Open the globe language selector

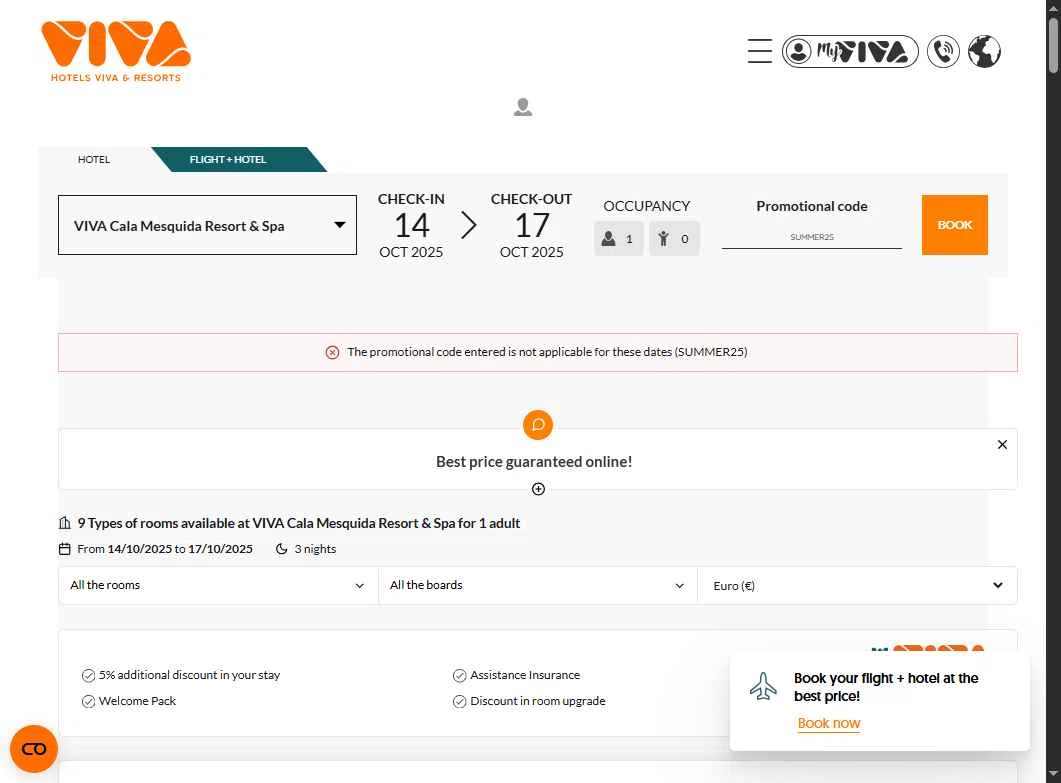click(984, 51)
